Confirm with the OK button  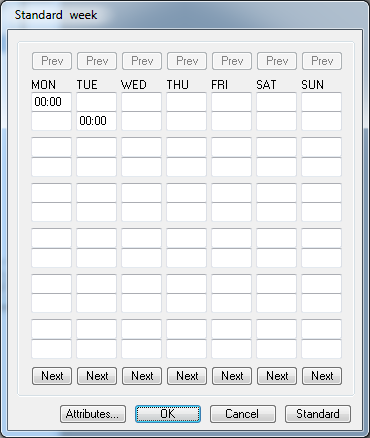point(168,414)
